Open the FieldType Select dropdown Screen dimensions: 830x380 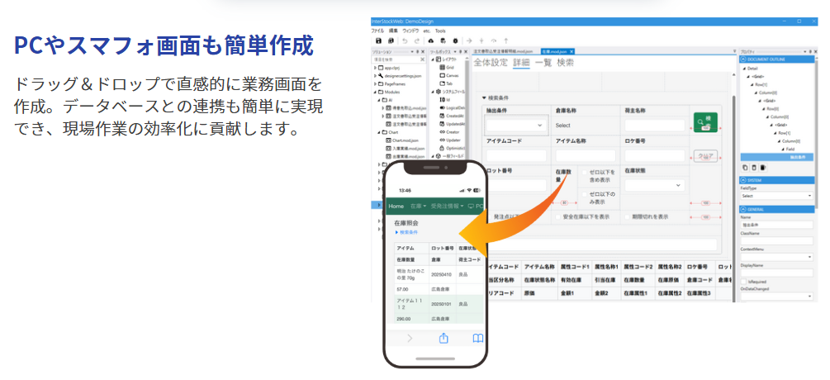[777, 196]
